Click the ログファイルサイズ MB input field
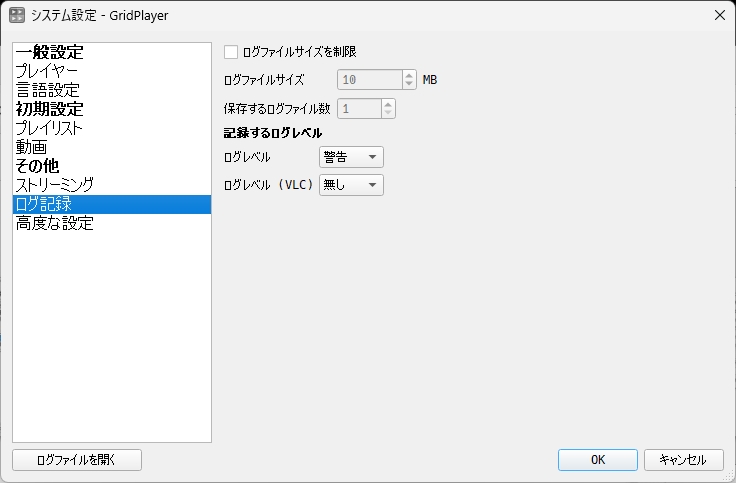The height and width of the screenshot is (483, 736). [369, 80]
